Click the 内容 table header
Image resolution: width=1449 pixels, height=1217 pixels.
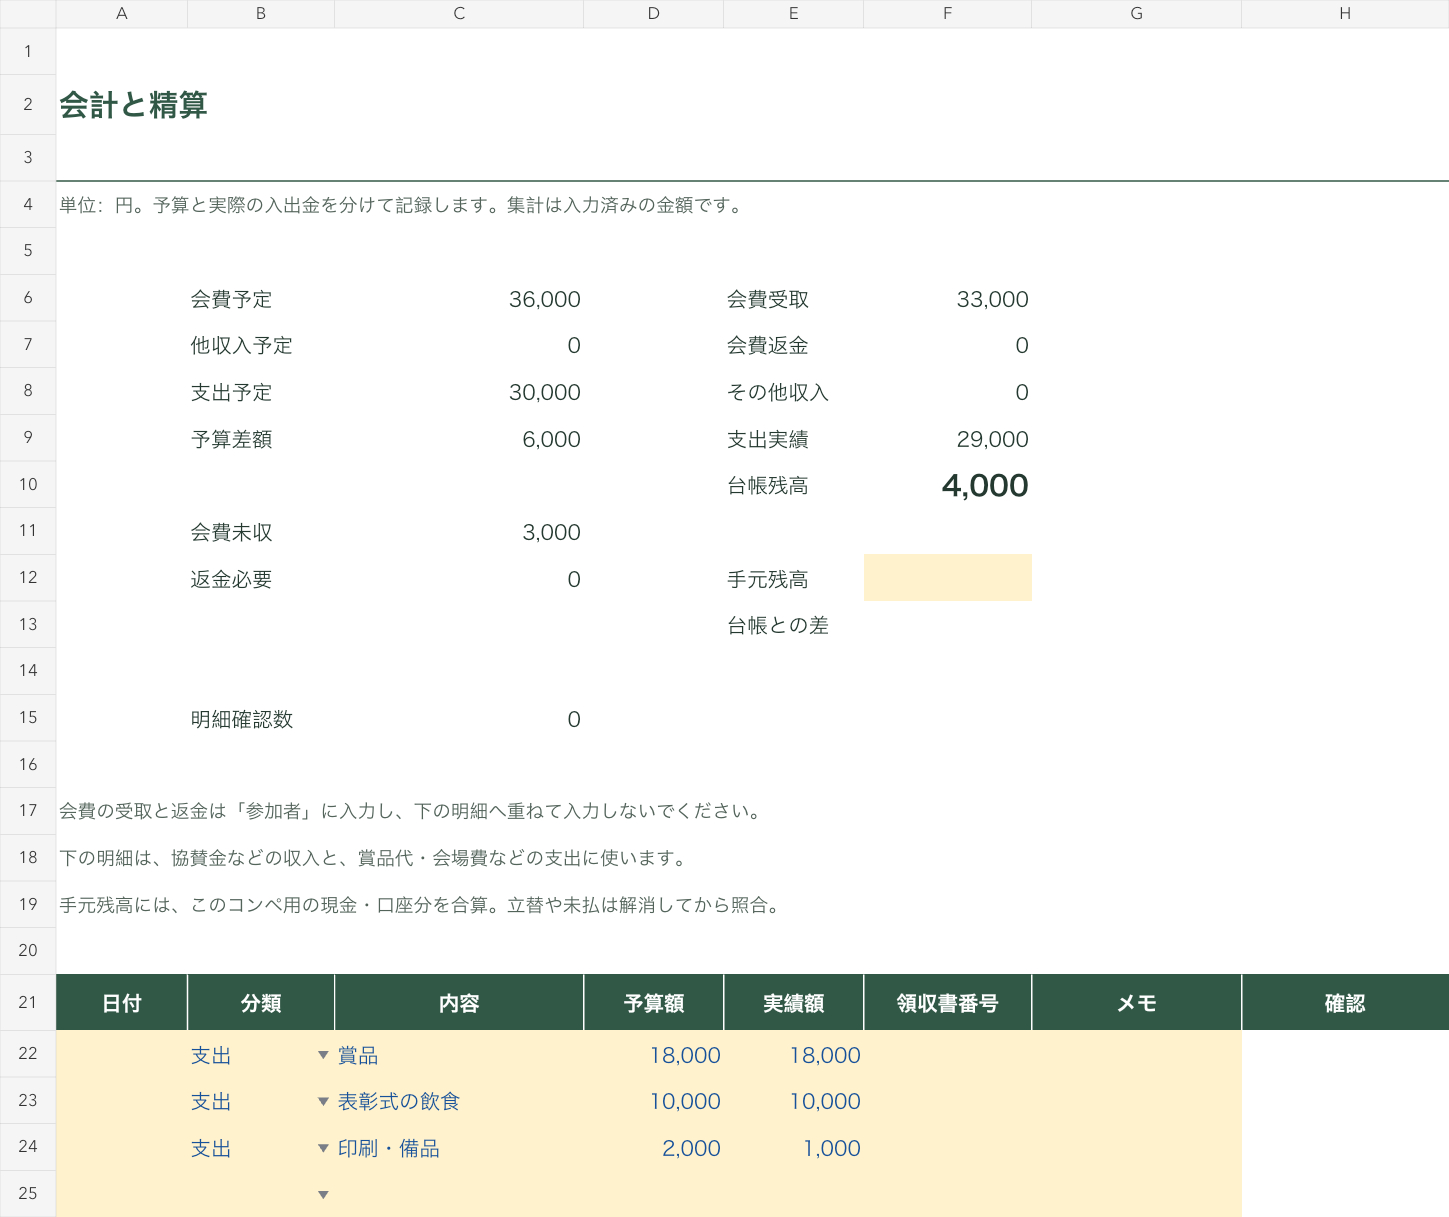459,1003
